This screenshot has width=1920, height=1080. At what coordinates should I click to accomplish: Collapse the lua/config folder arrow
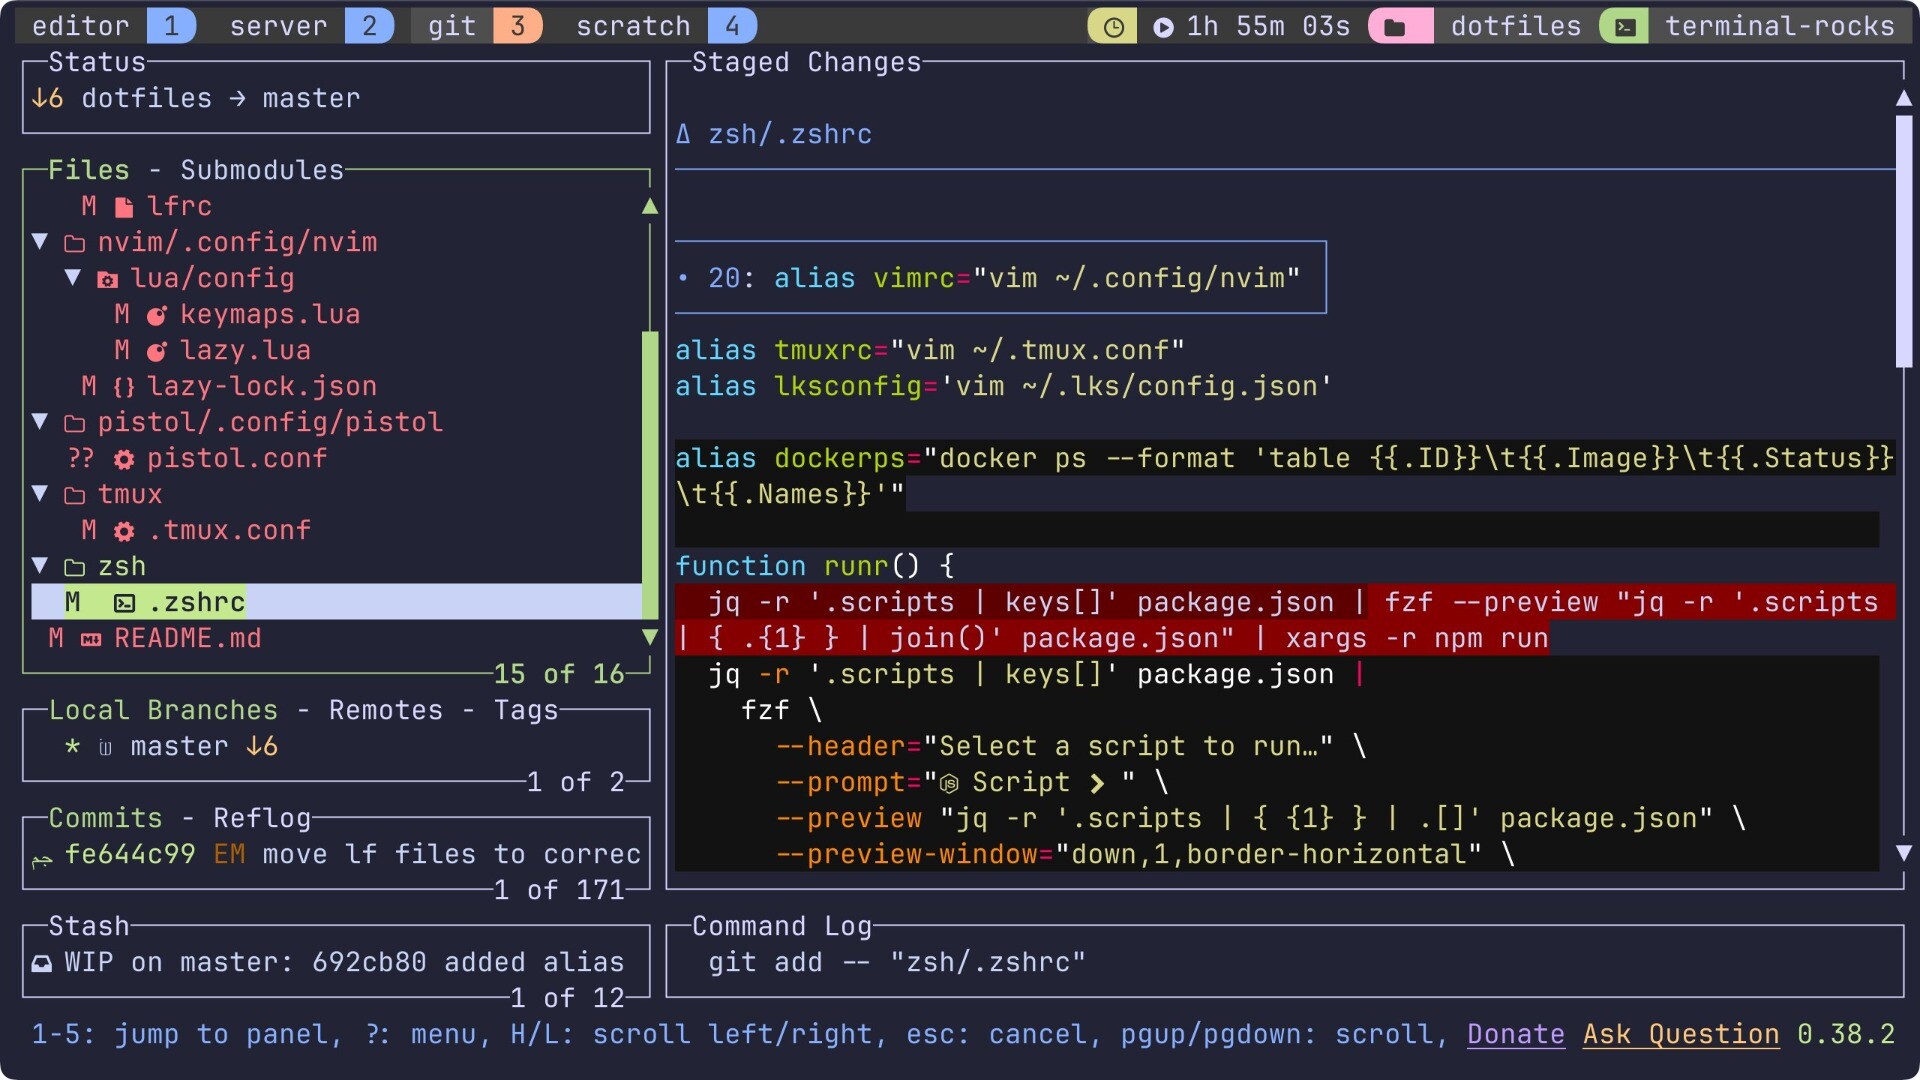73,277
